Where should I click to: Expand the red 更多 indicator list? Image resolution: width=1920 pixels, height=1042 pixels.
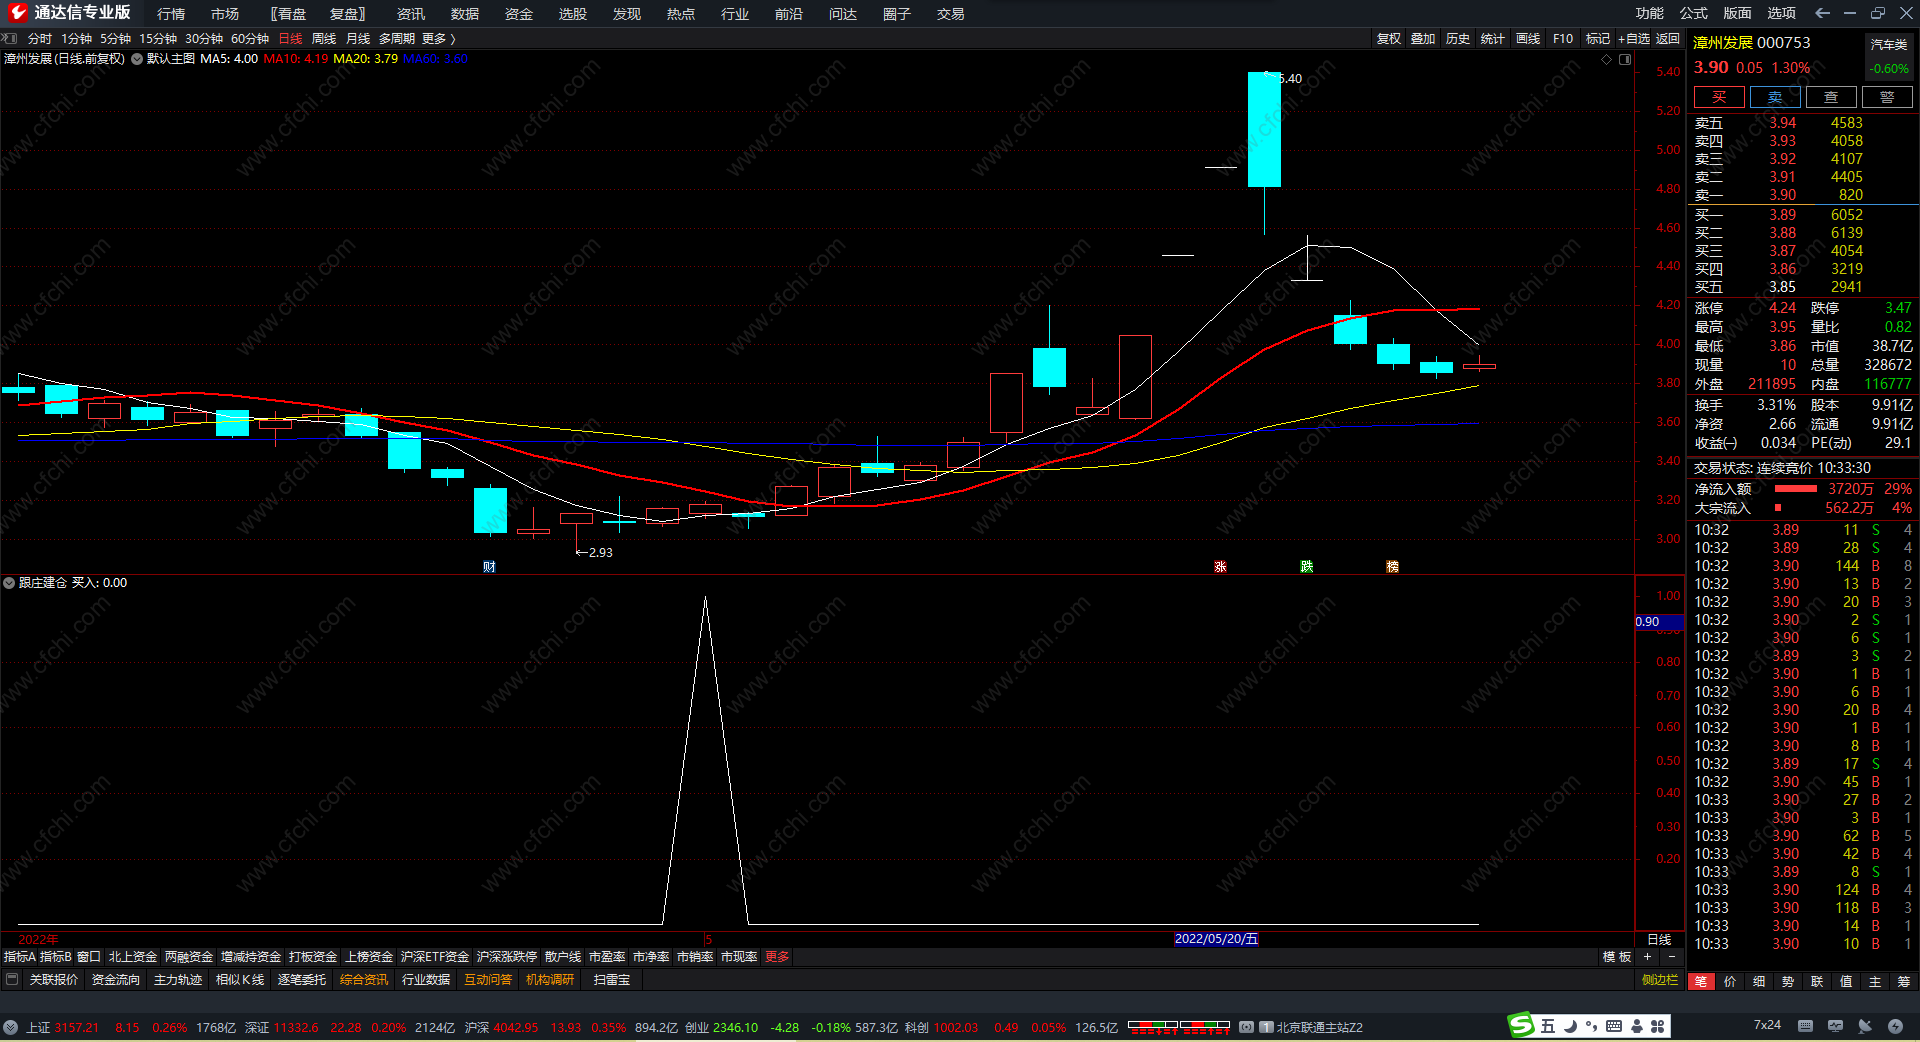(777, 957)
